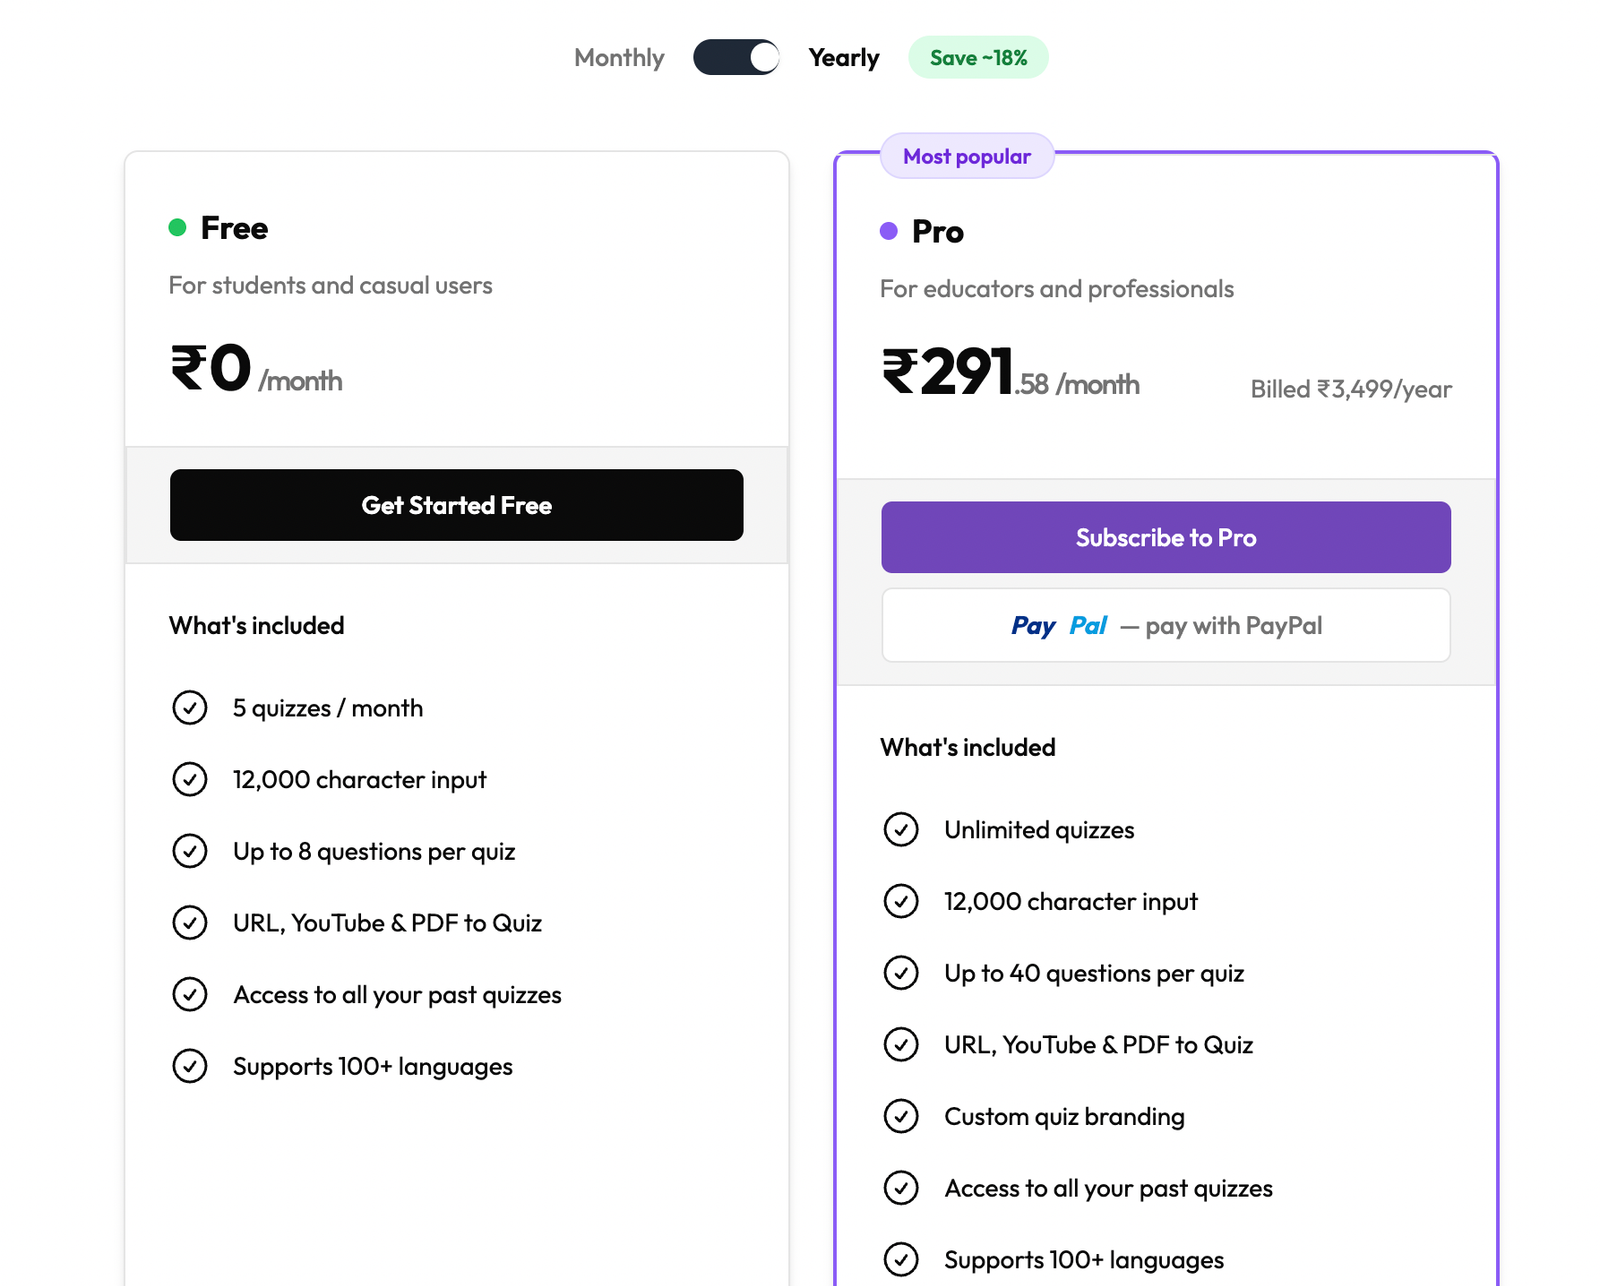1600x1286 pixels.
Task: Click checkmark icon beside Custom quiz branding
Action: point(901,1116)
